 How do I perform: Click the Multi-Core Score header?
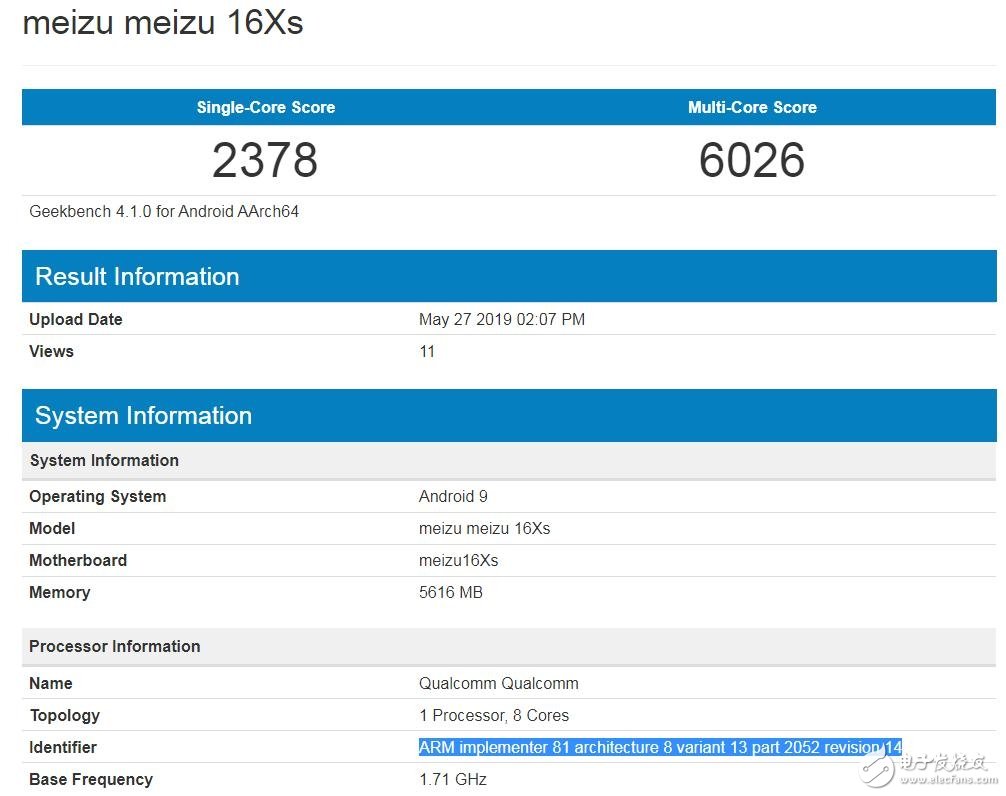pos(752,107)
